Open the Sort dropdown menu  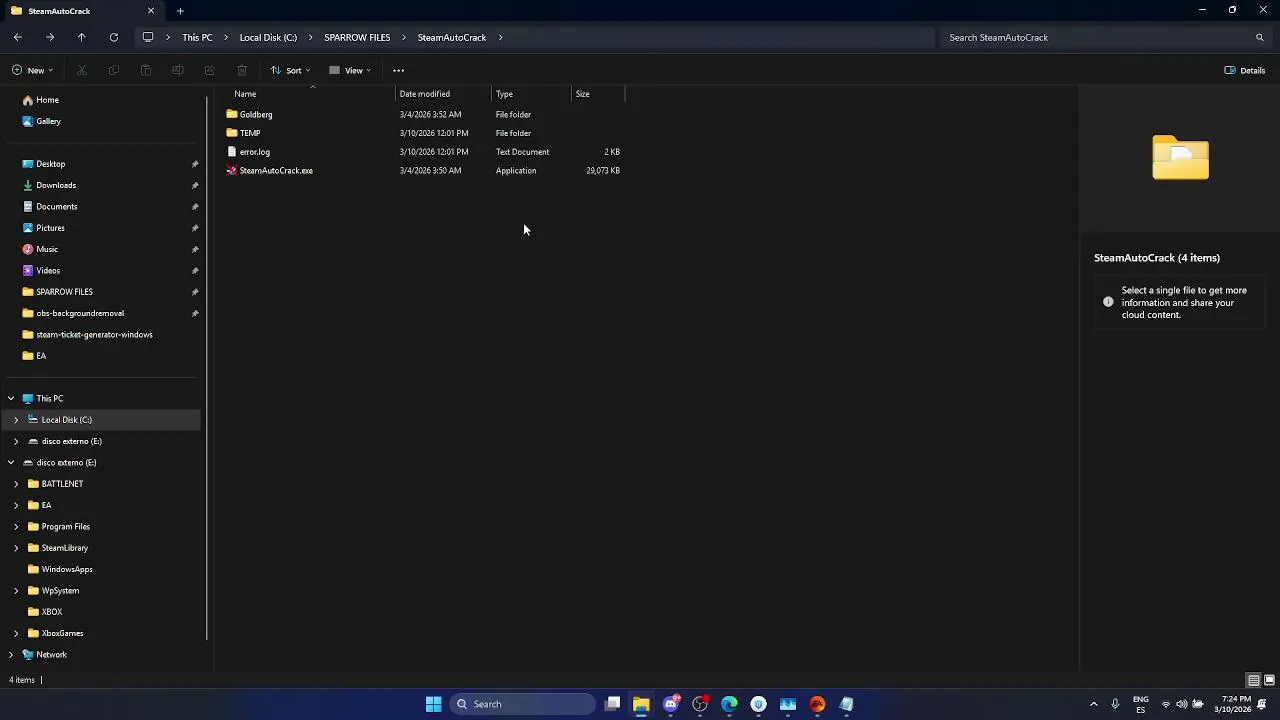291,70
